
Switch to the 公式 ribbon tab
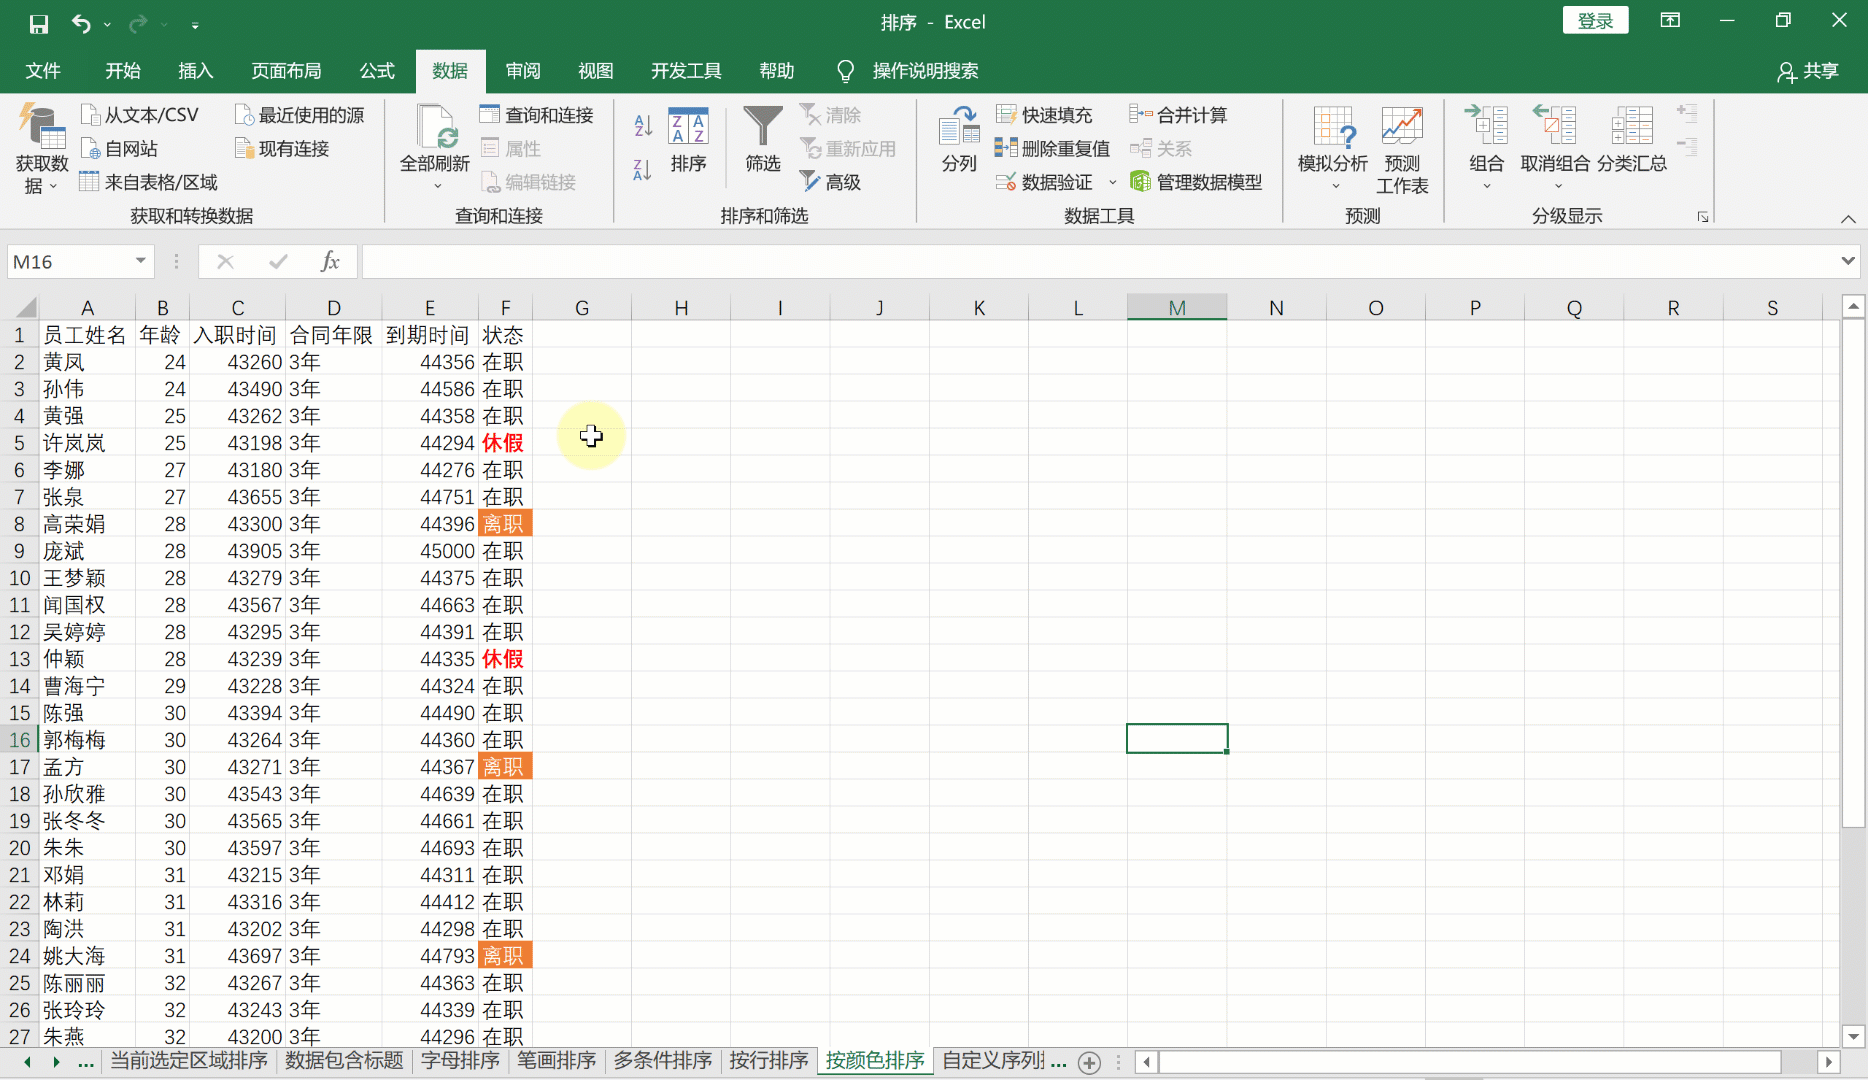pos(377,71)
